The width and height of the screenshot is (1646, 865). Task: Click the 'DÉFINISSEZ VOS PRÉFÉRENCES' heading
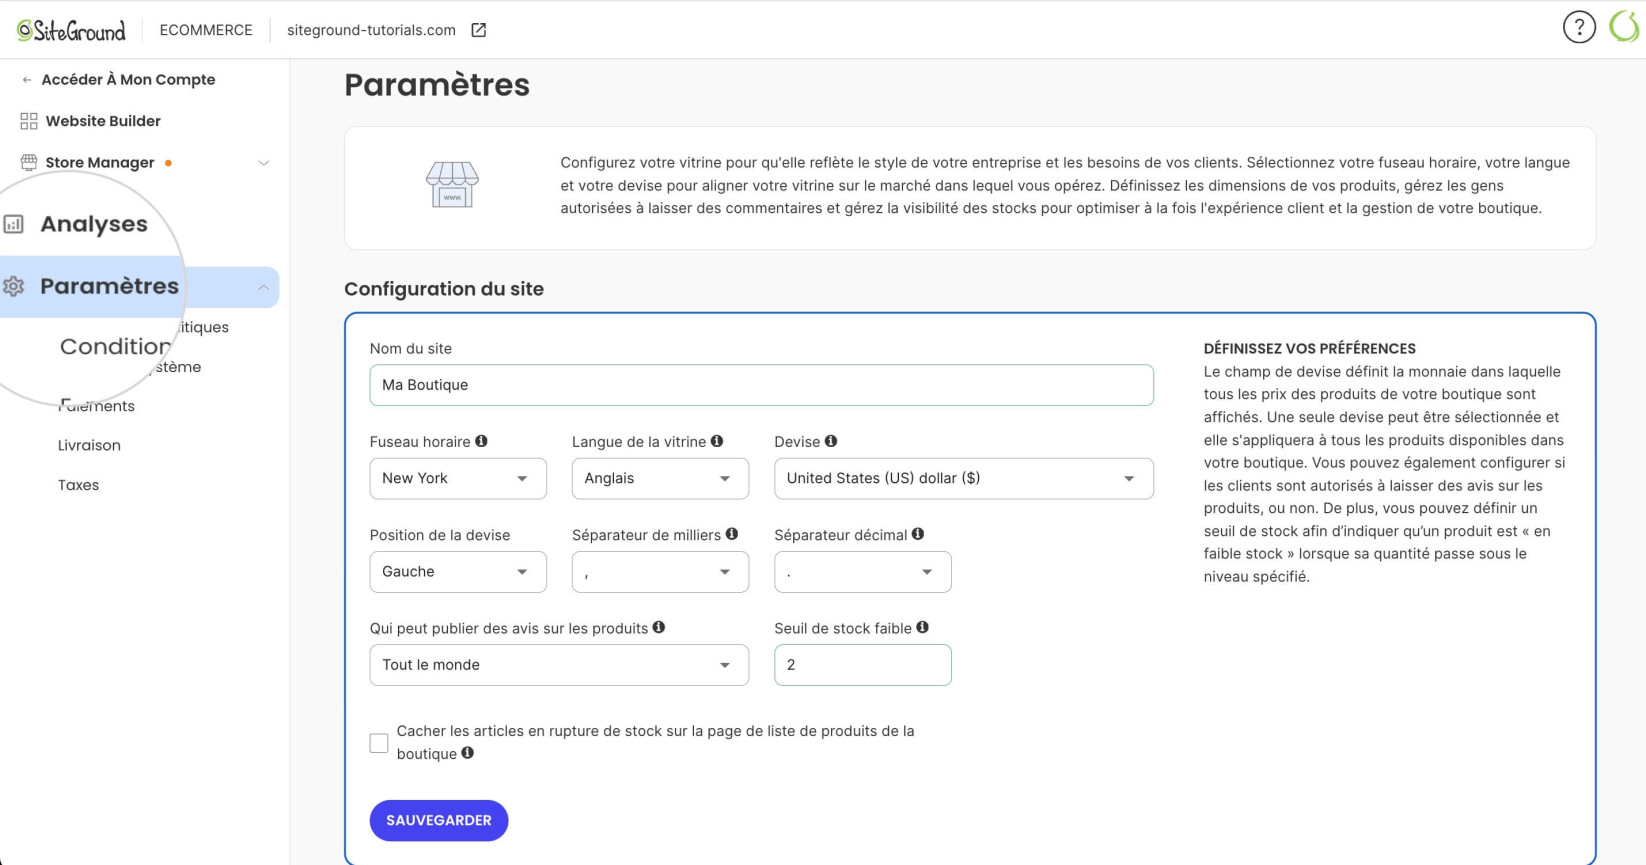(x=1310, y=348)
